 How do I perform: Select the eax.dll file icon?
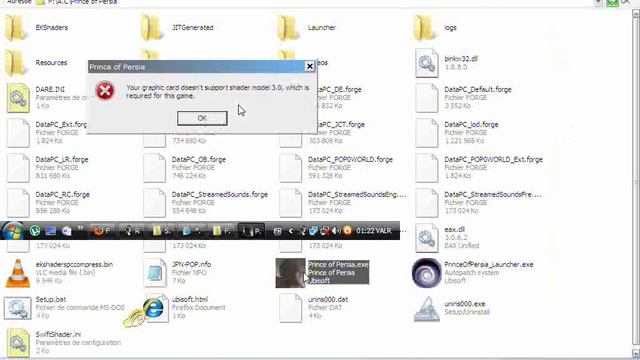pyautogui.click(x=427, y=238)
